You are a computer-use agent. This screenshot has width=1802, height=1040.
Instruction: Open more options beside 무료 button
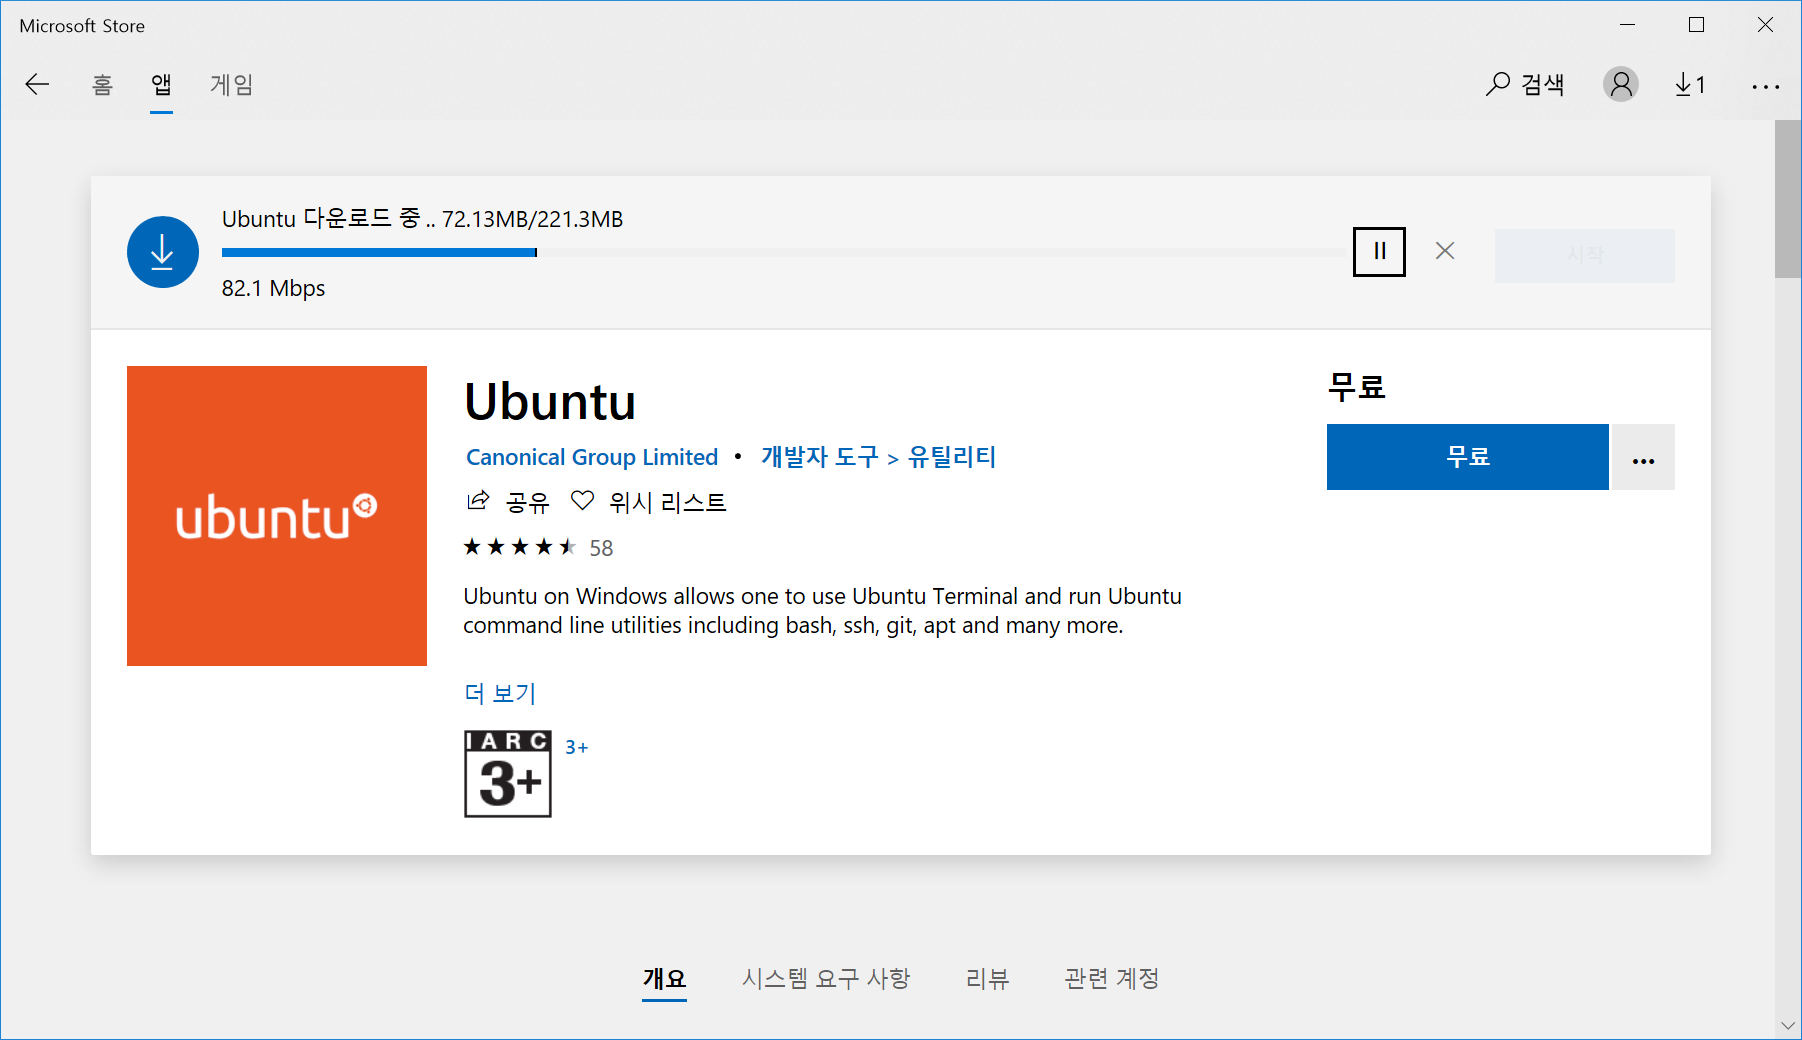[1643, 457]
